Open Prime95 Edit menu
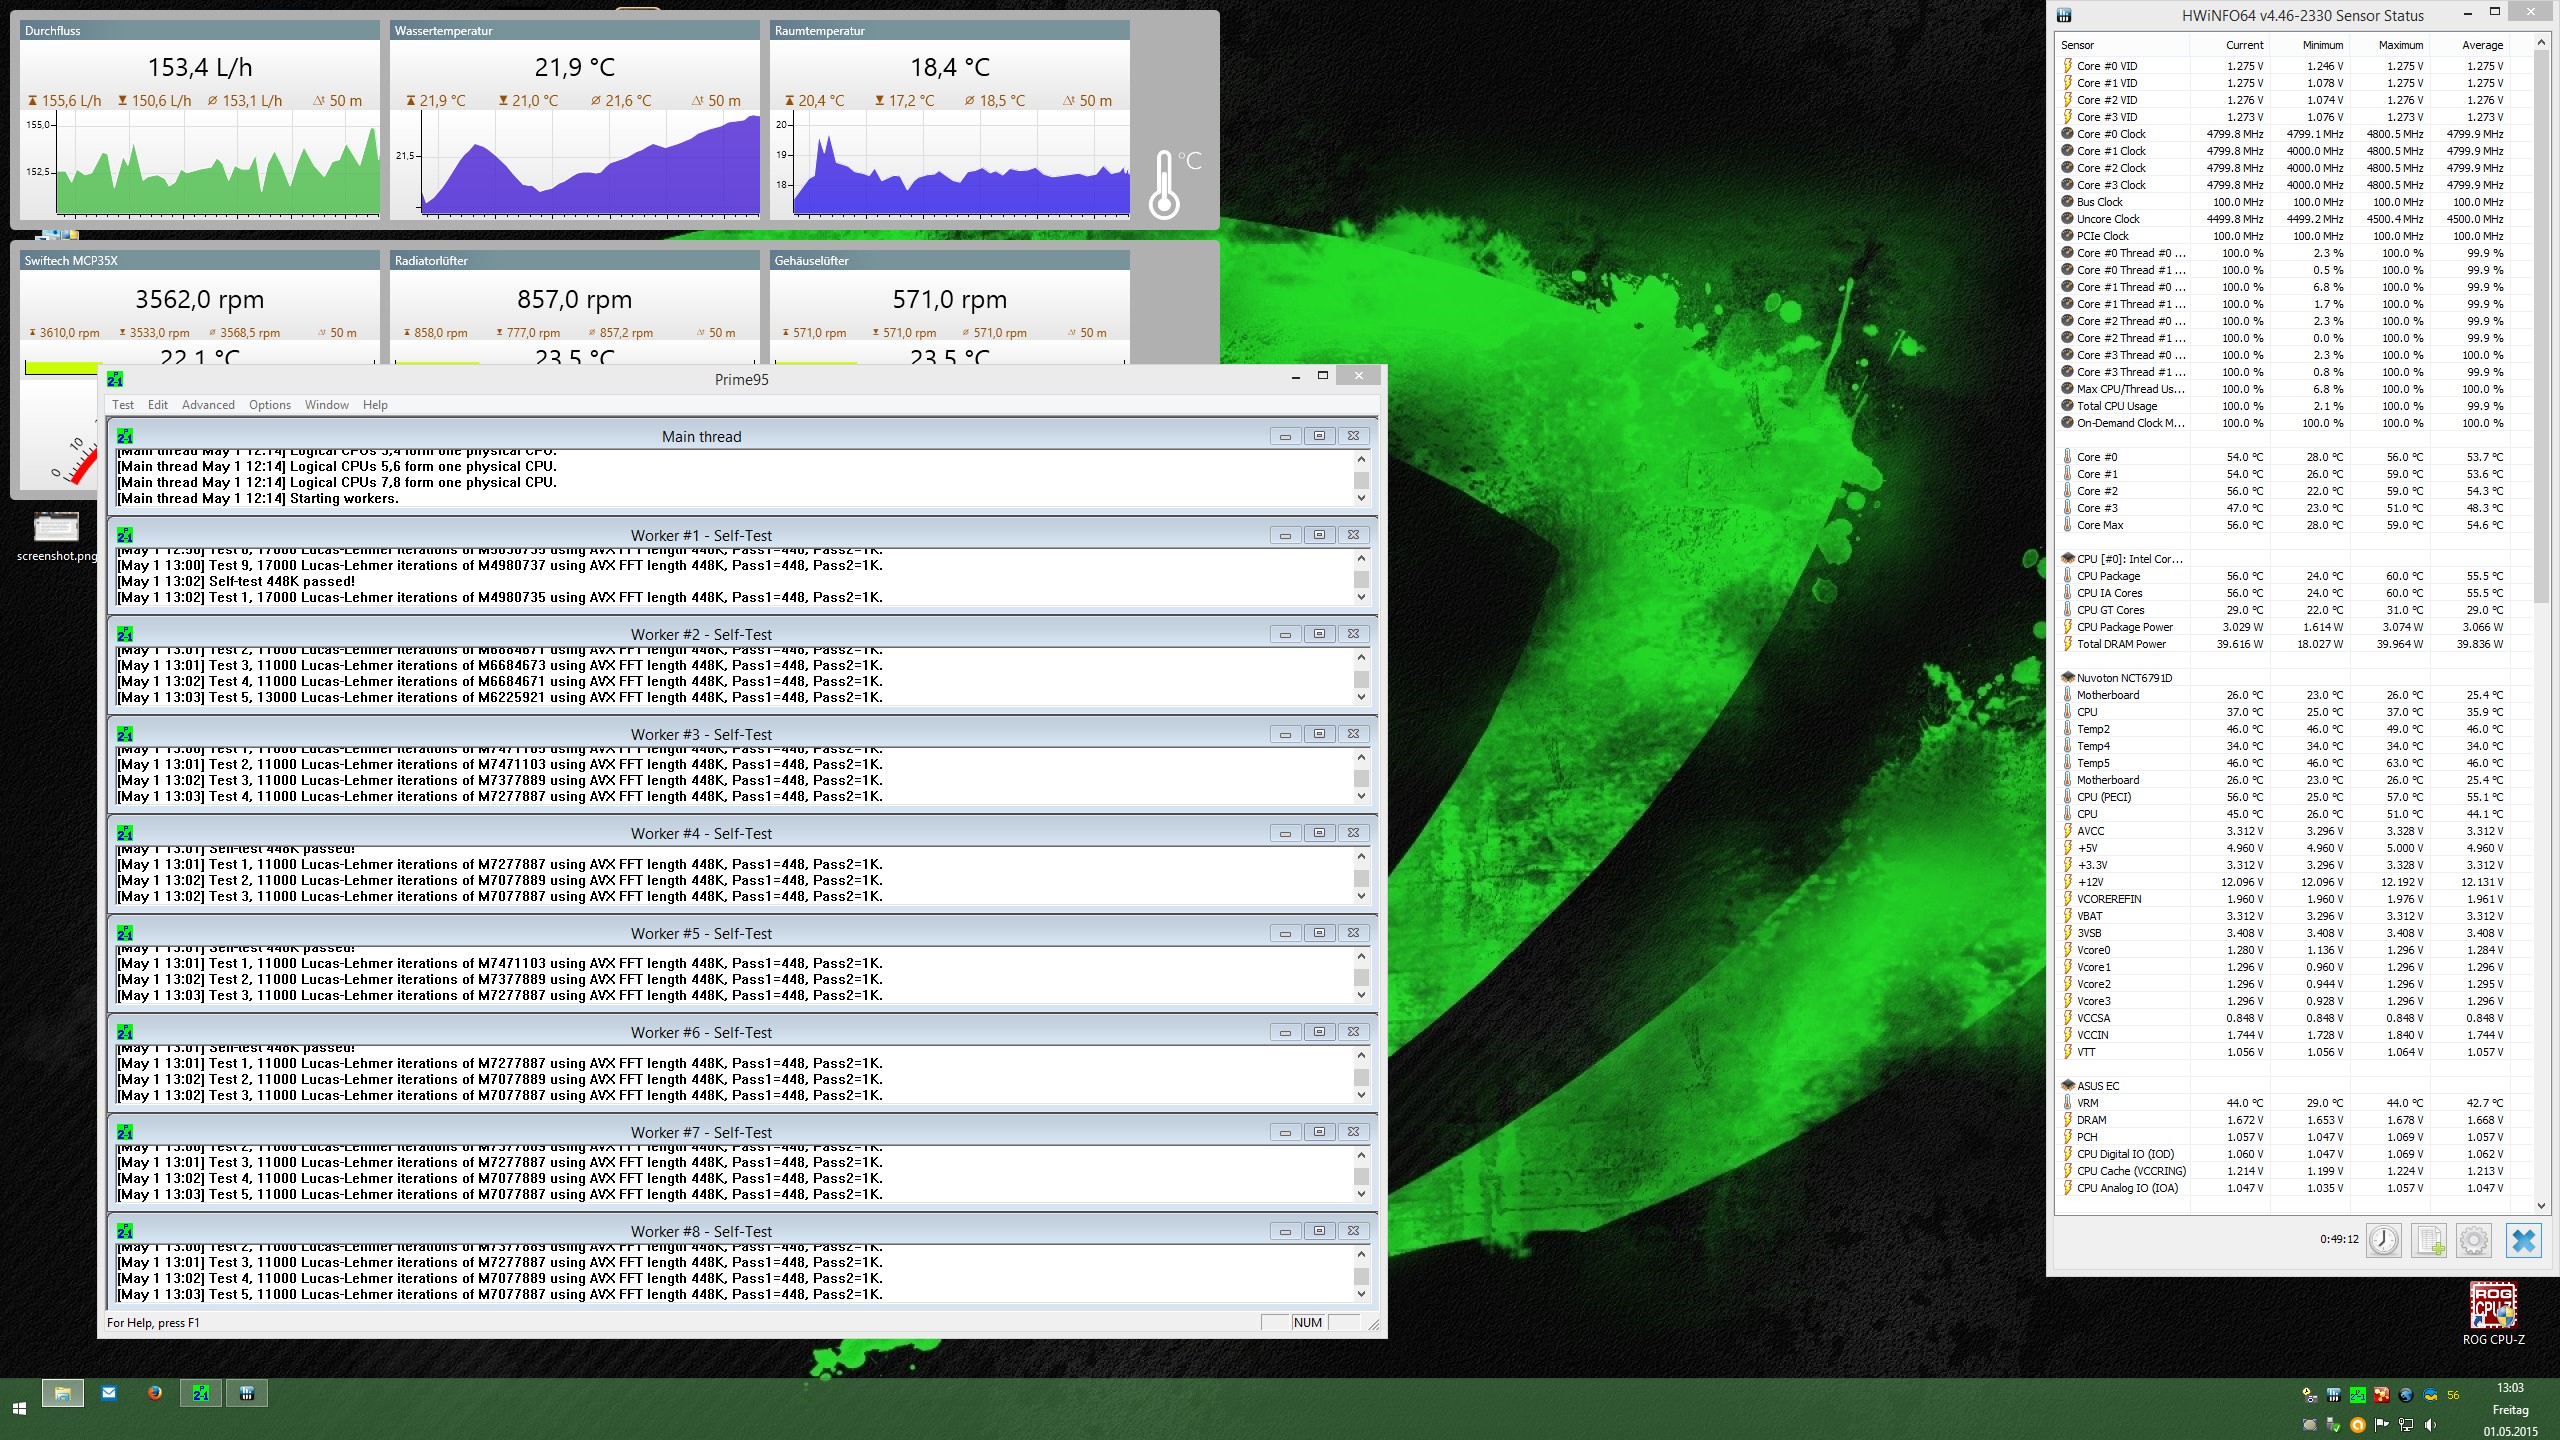This screenshot has width=2560, height=1440. point(158,405)
